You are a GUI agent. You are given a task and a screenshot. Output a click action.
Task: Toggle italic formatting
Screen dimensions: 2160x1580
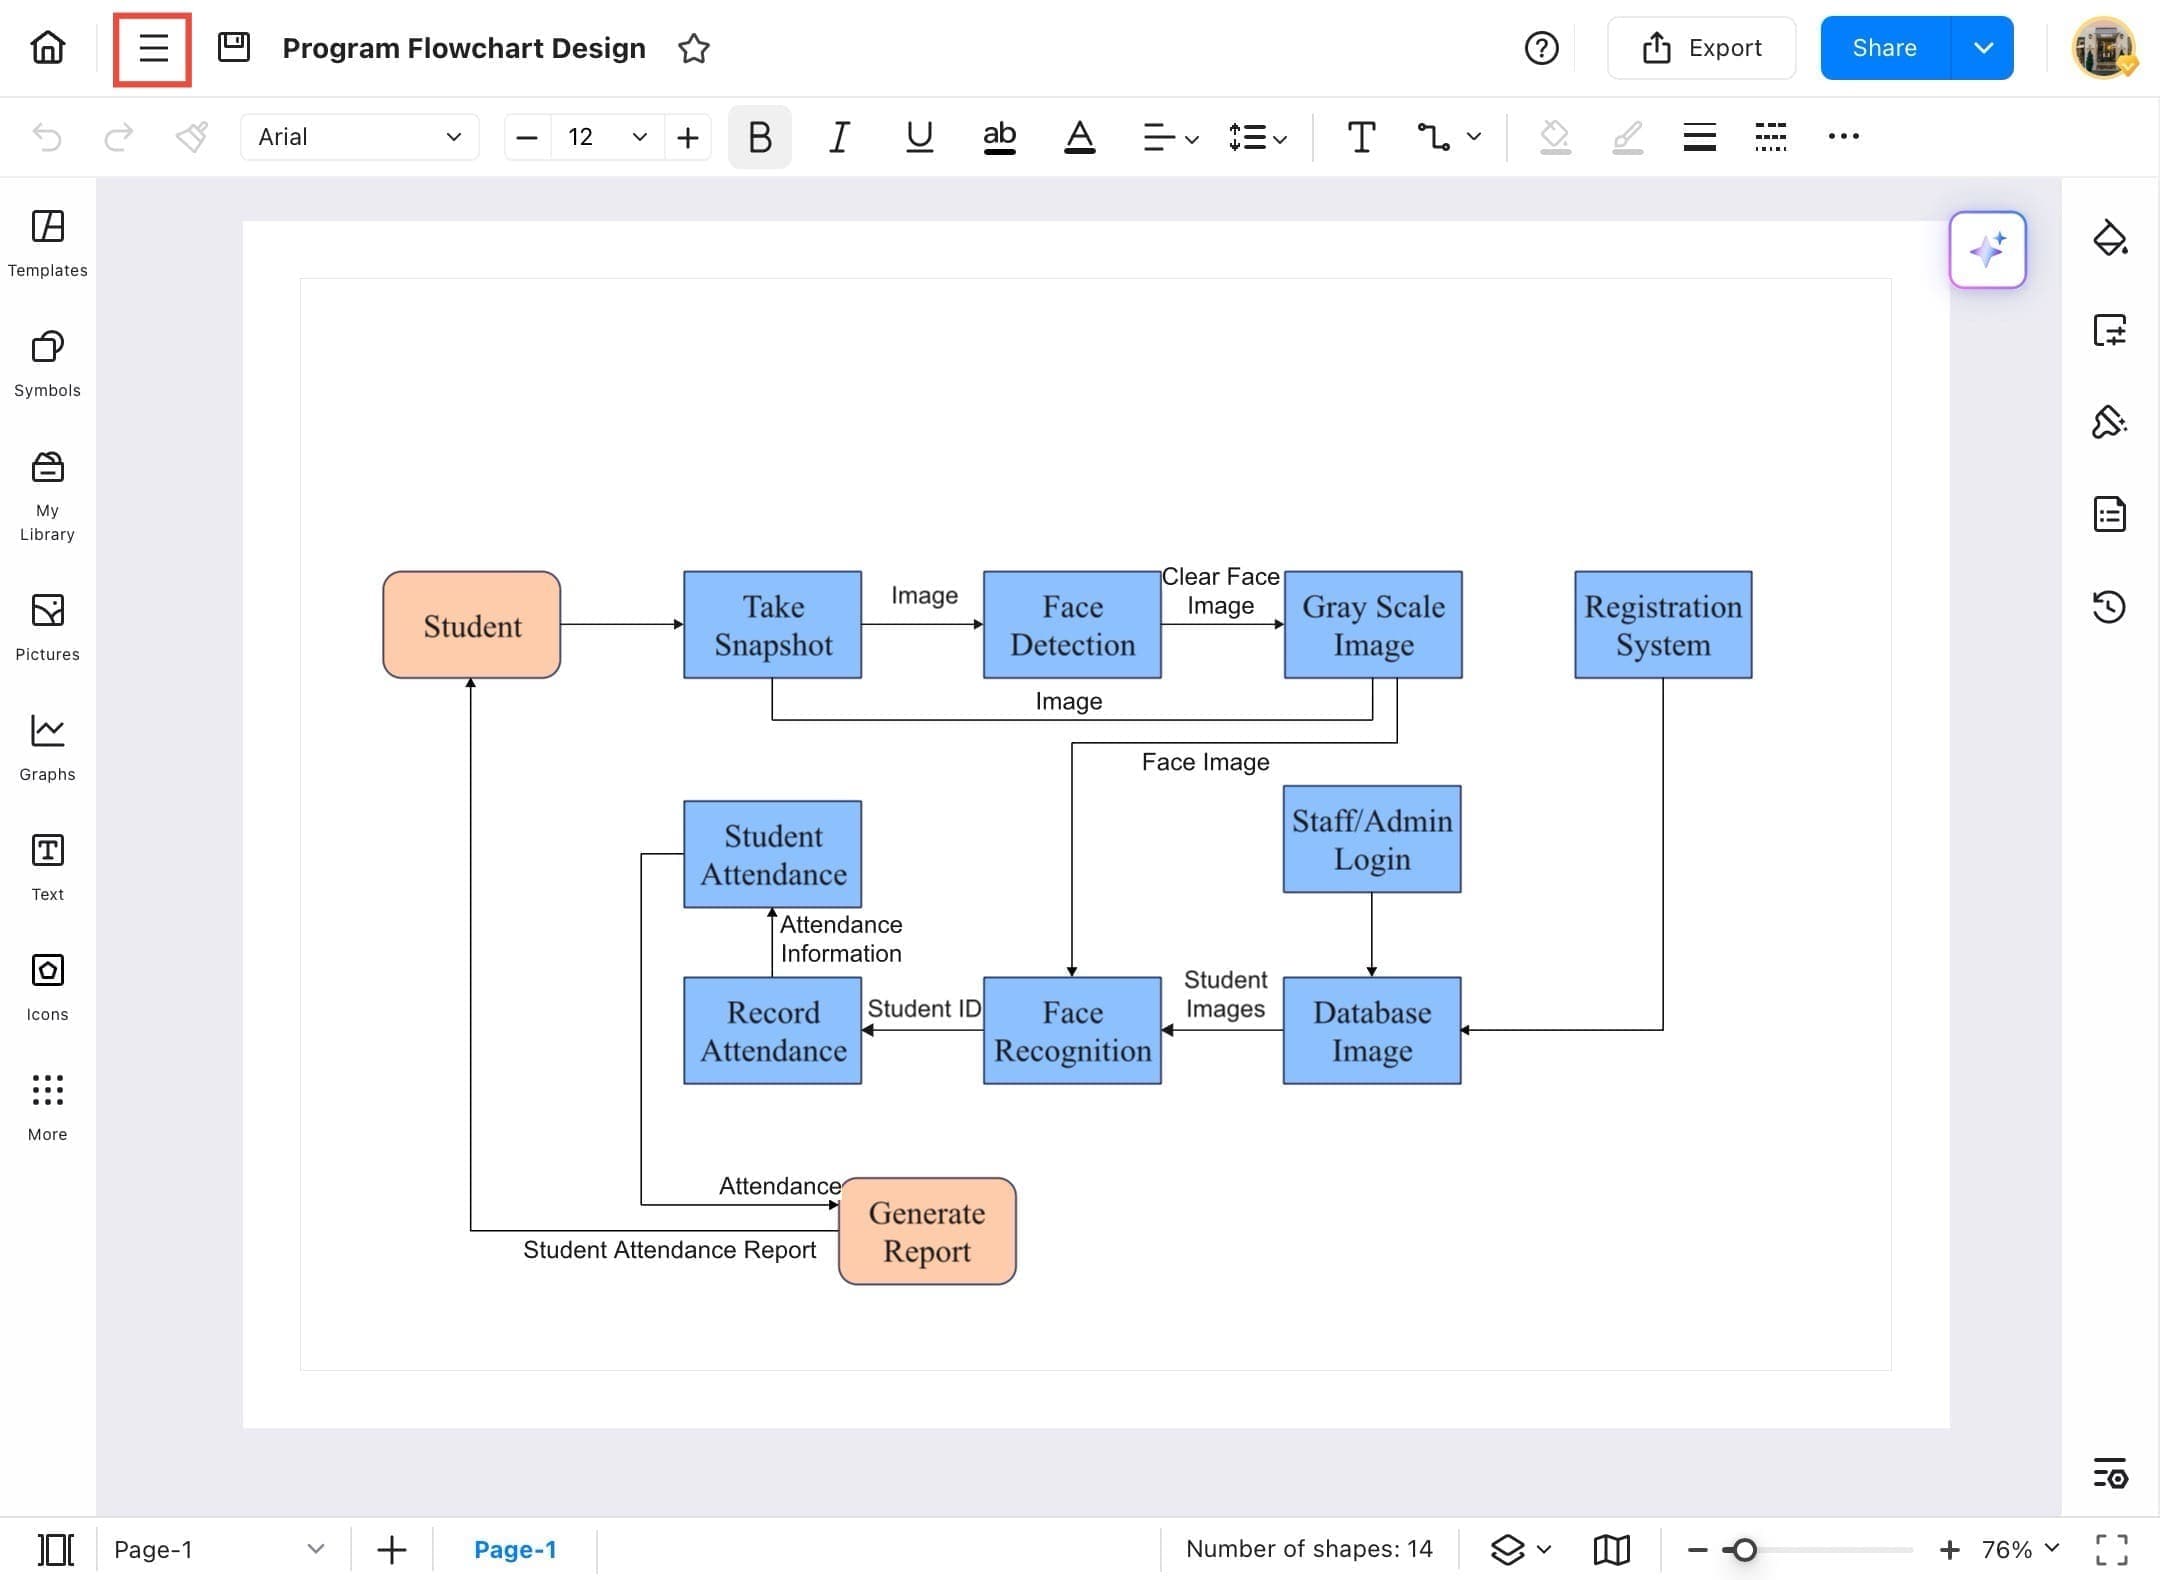tap(839, 137)
